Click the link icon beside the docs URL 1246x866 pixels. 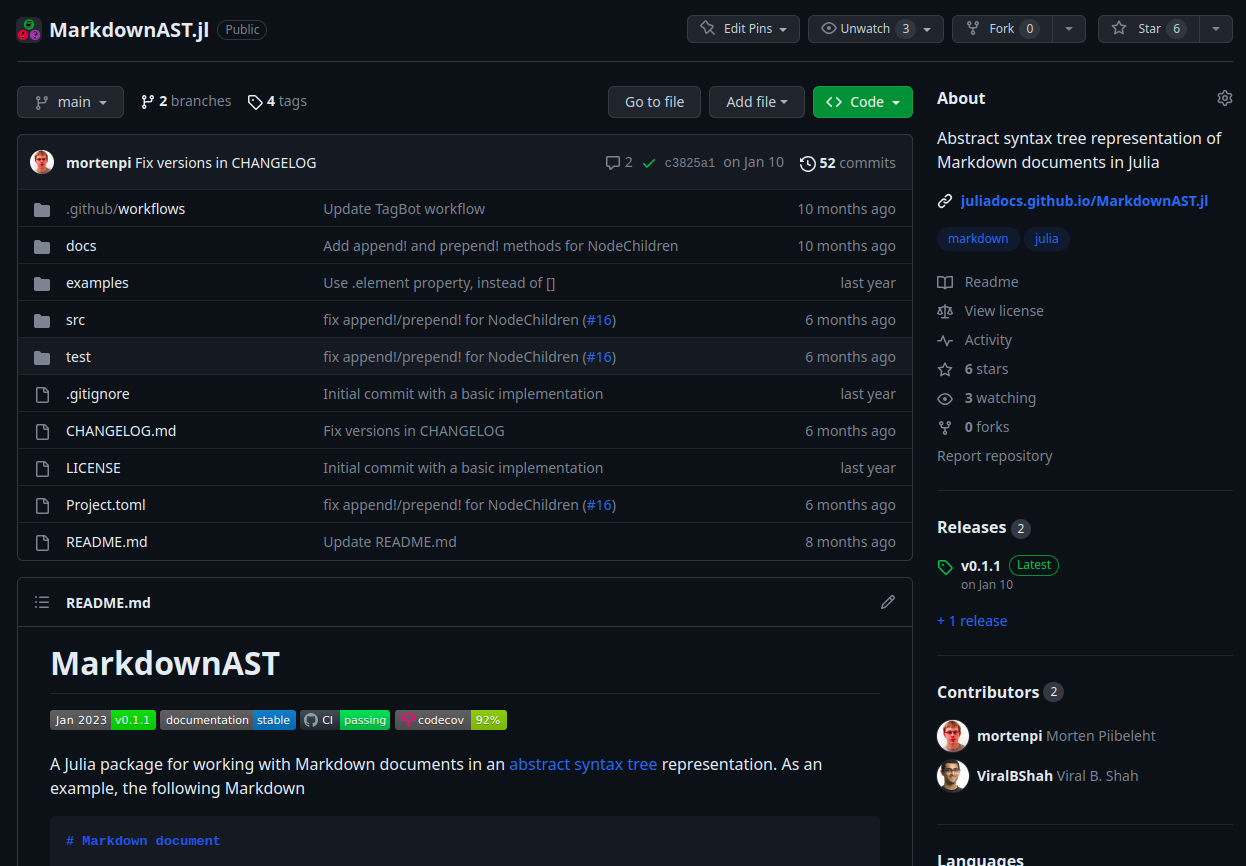(945, 201)
